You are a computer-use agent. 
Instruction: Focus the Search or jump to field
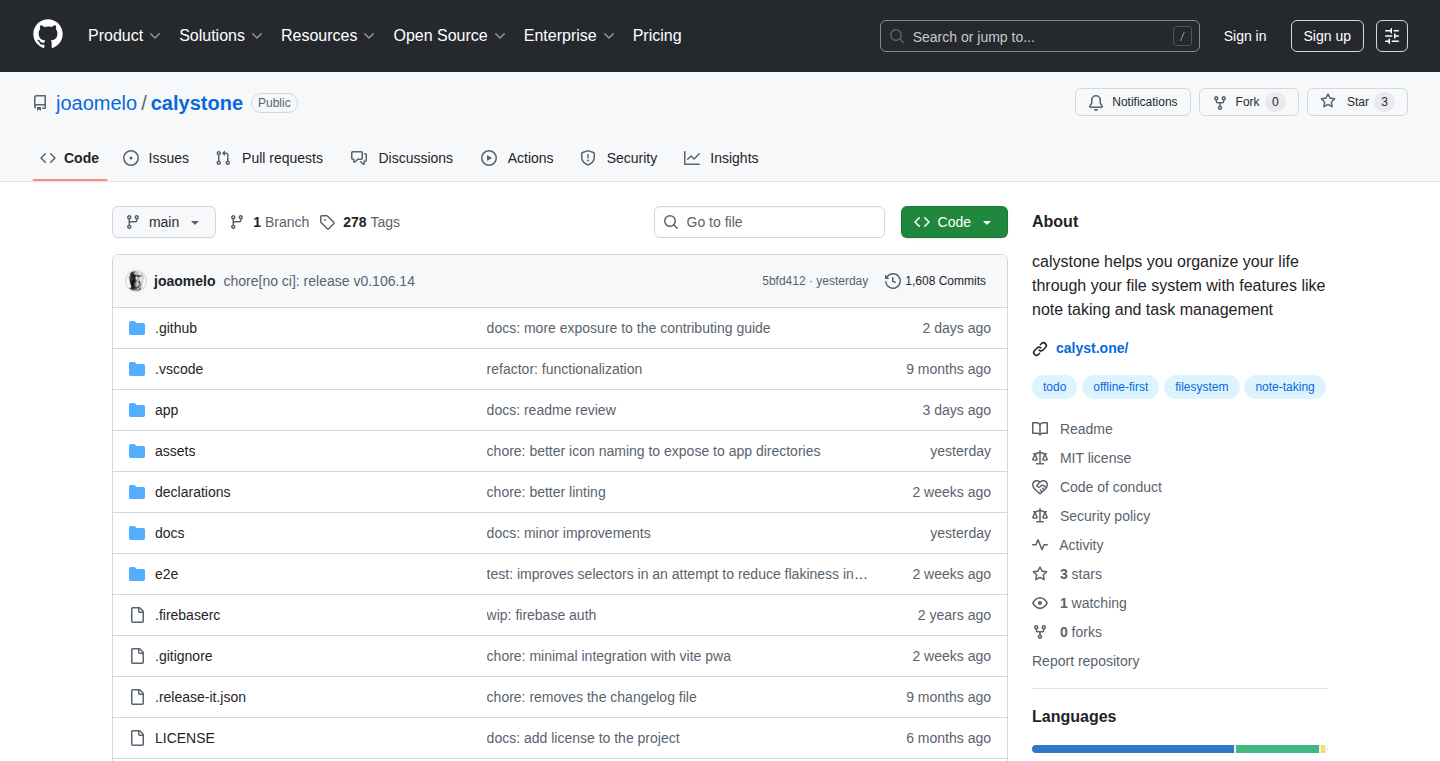[x=1040, y=36]
